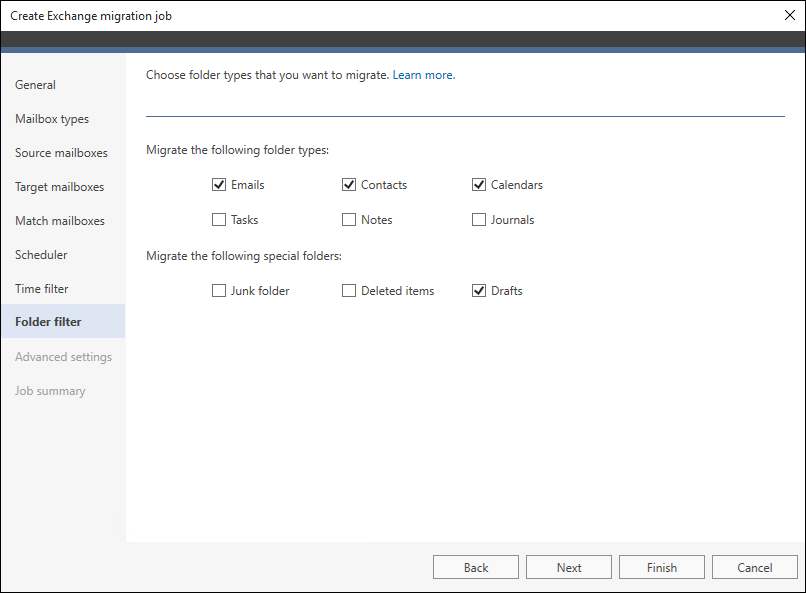This screenshot has width=806, height=593.
Task: Jump to the Time filter step
Action: pos(42,289)
